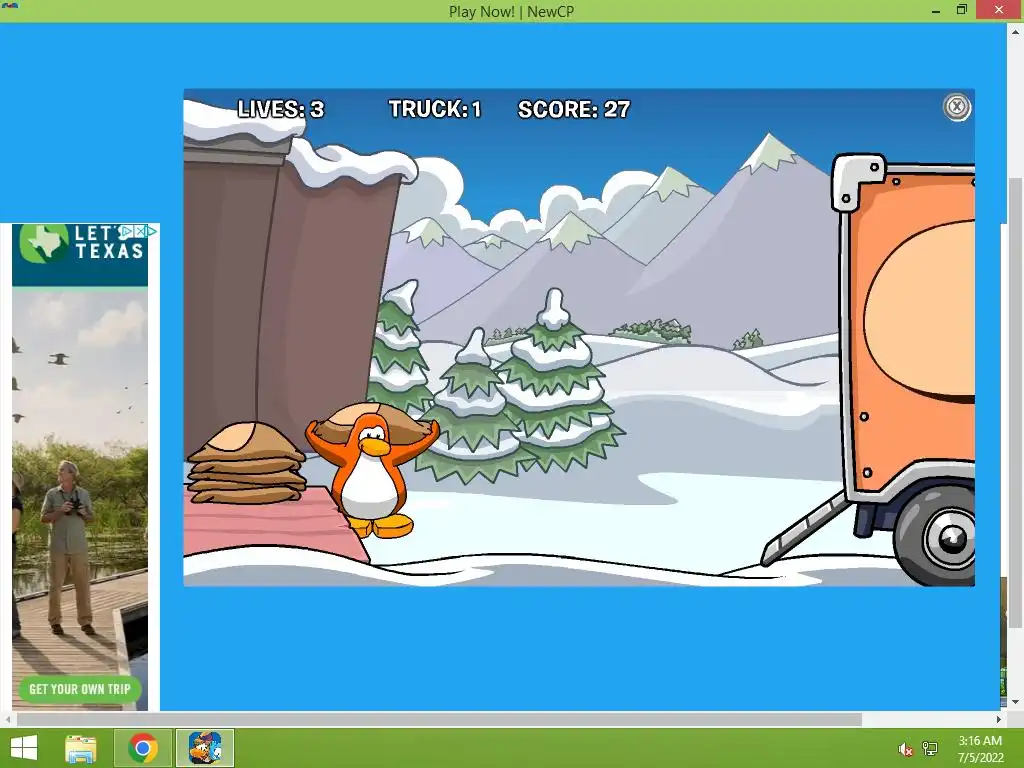Click the SCORE: 27 counter
This screenshot has width=1024, height=768.
click(x=574, y=109)
